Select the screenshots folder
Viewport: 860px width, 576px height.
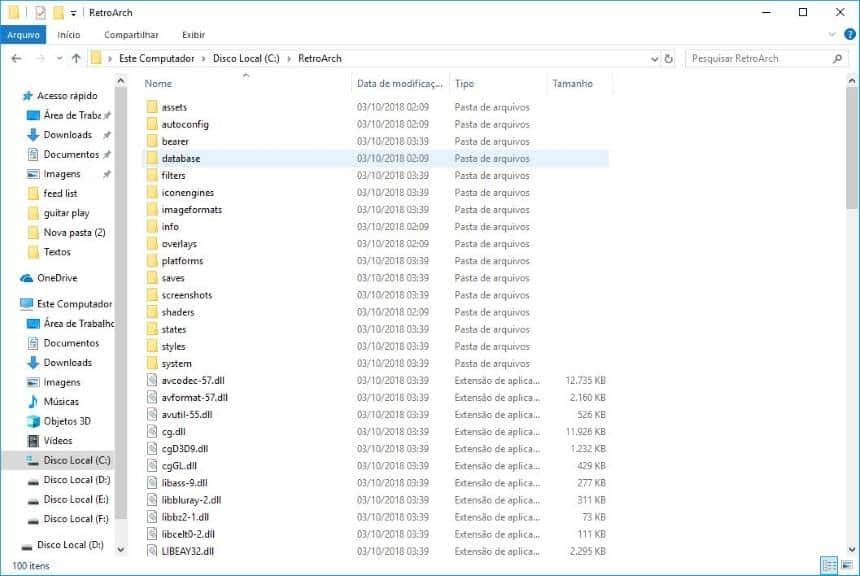186,295
